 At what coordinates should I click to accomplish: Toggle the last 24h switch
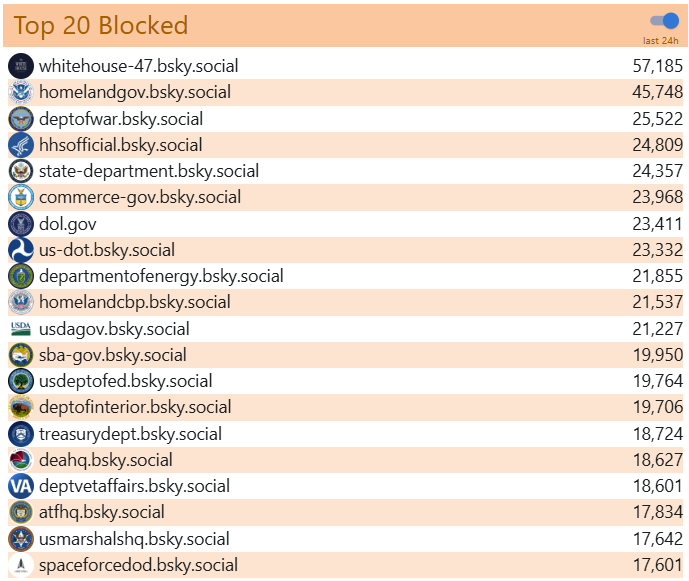[x=664, y=21]
